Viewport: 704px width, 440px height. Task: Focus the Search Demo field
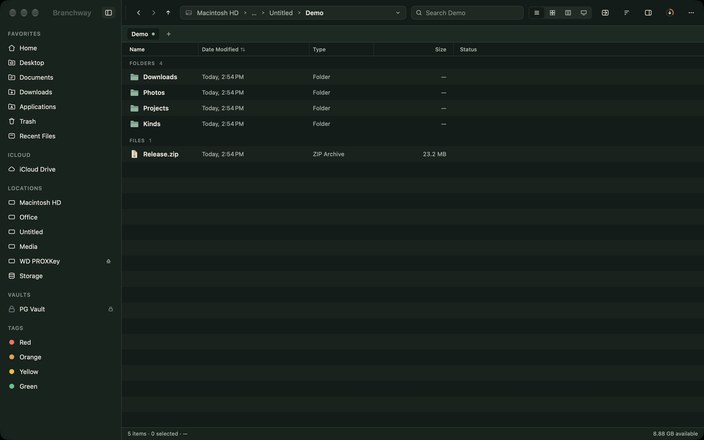467,13
